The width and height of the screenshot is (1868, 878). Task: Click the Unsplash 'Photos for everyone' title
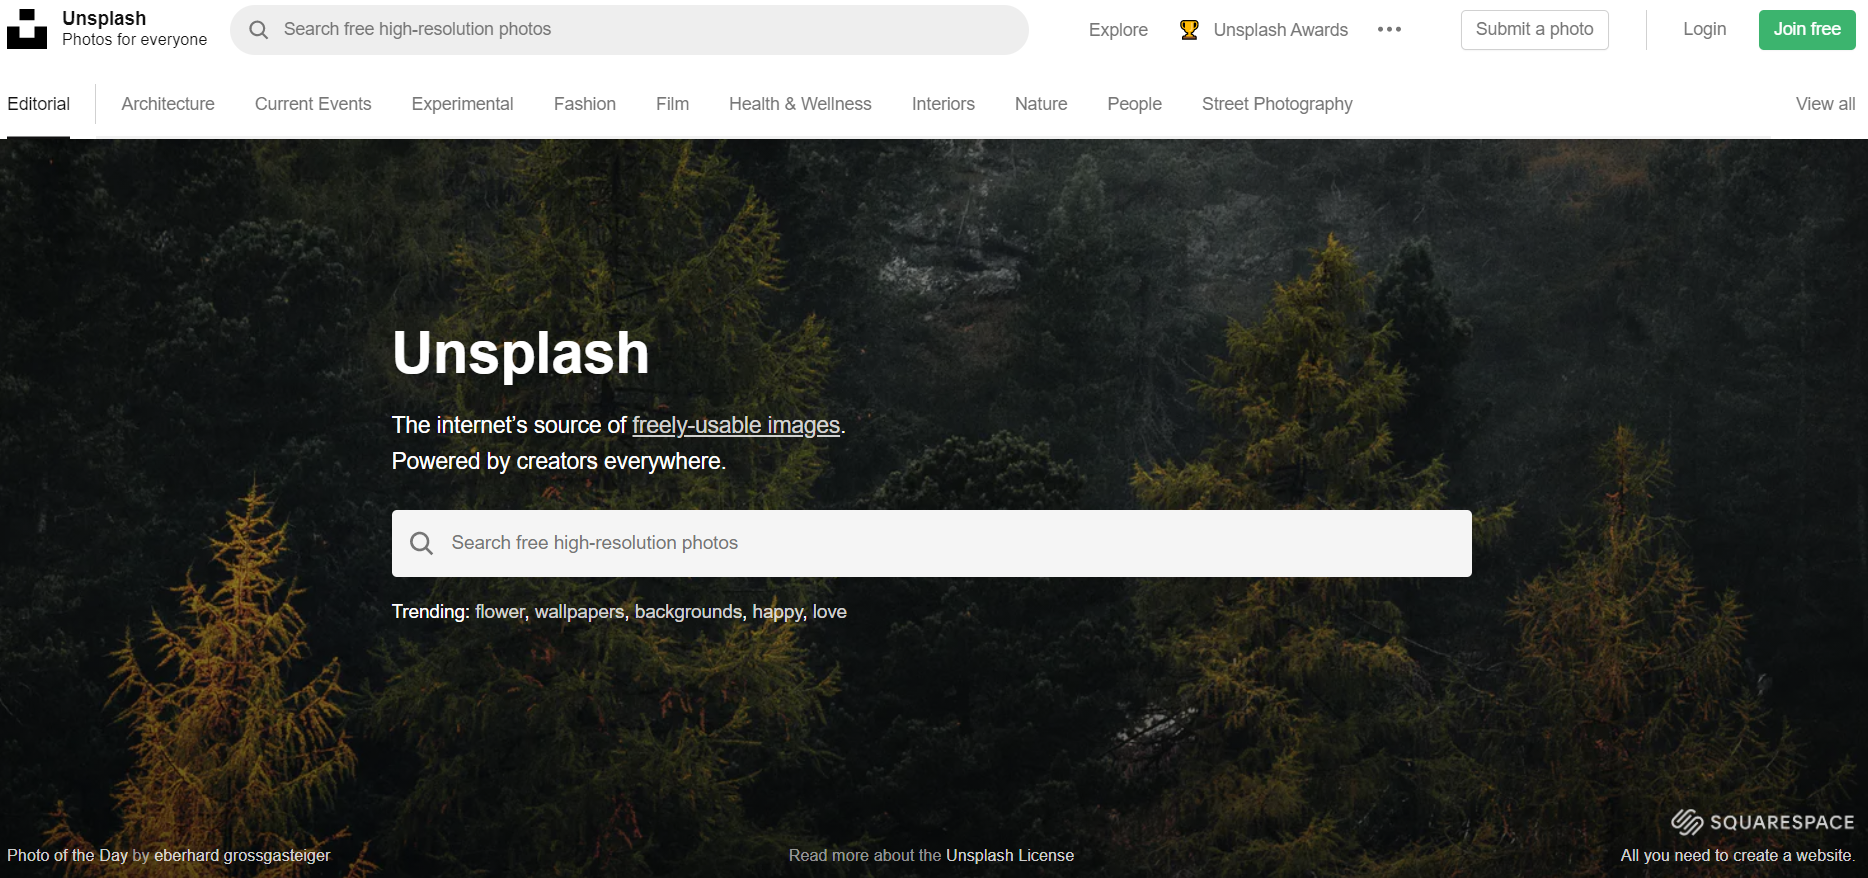click(x=135, y=29)
